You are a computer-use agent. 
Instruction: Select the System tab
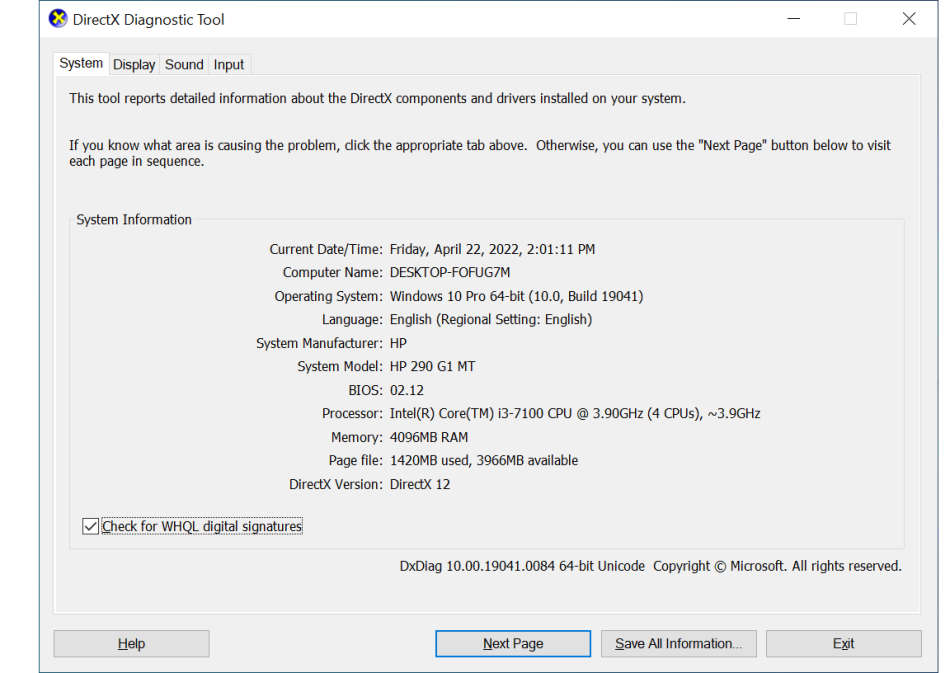coord(81,64)
